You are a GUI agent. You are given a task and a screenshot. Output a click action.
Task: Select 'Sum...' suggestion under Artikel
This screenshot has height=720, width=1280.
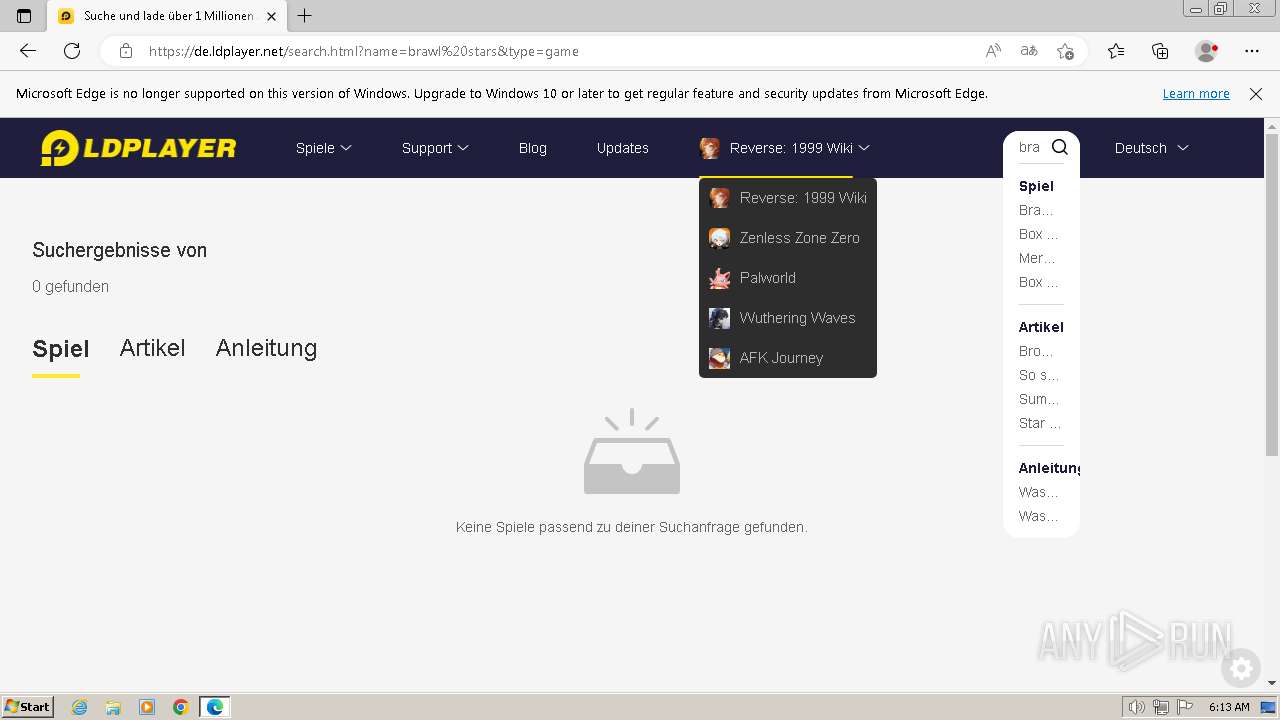point(1038,399)
